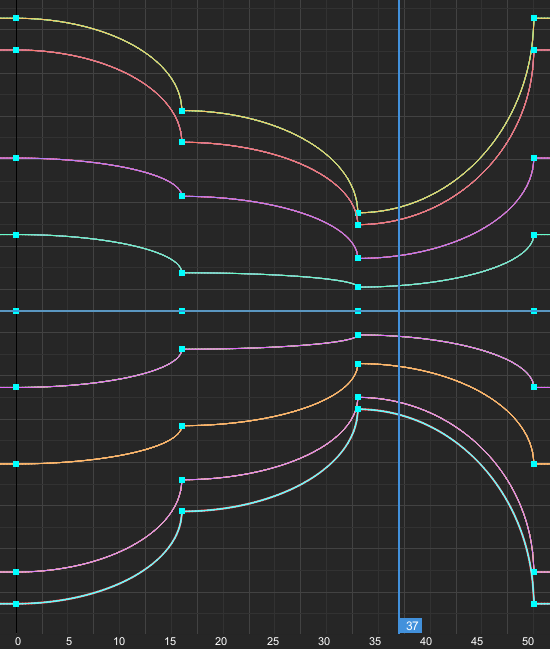This screenshot has width=550, height=649.
Task: Click frame number 20 on the ruler
Action: pyautogui.click(x=221, y=641)
